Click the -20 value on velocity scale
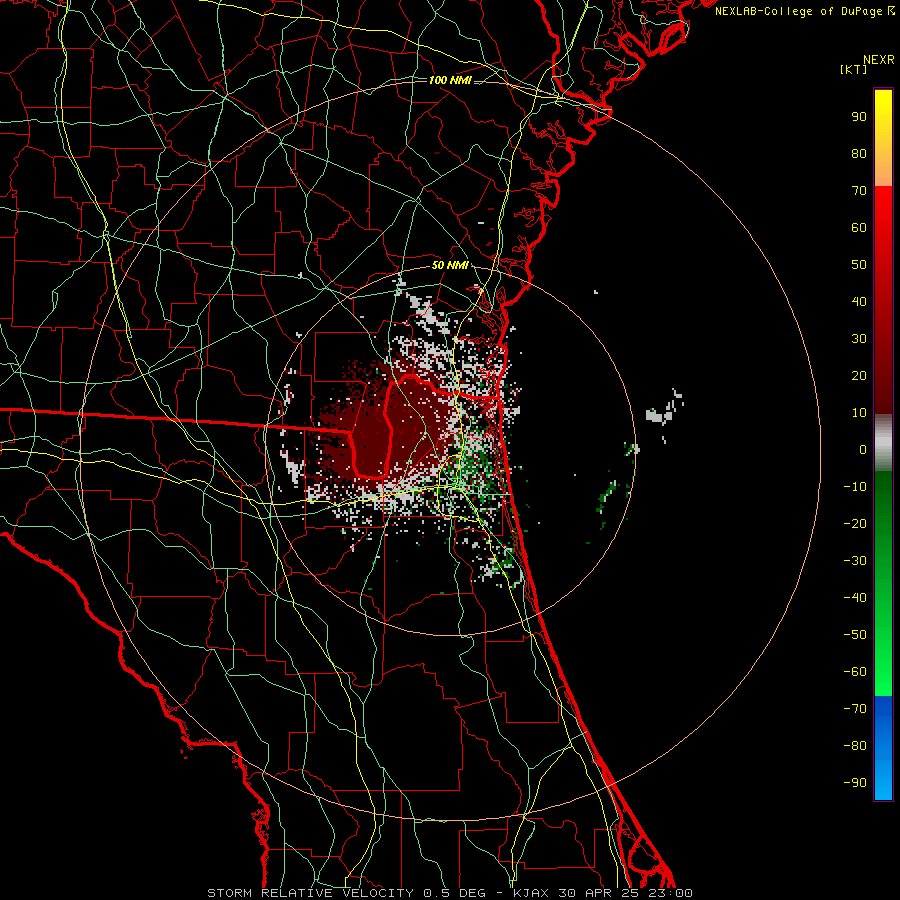Screen dimensions: 900x900 (855, 524)
